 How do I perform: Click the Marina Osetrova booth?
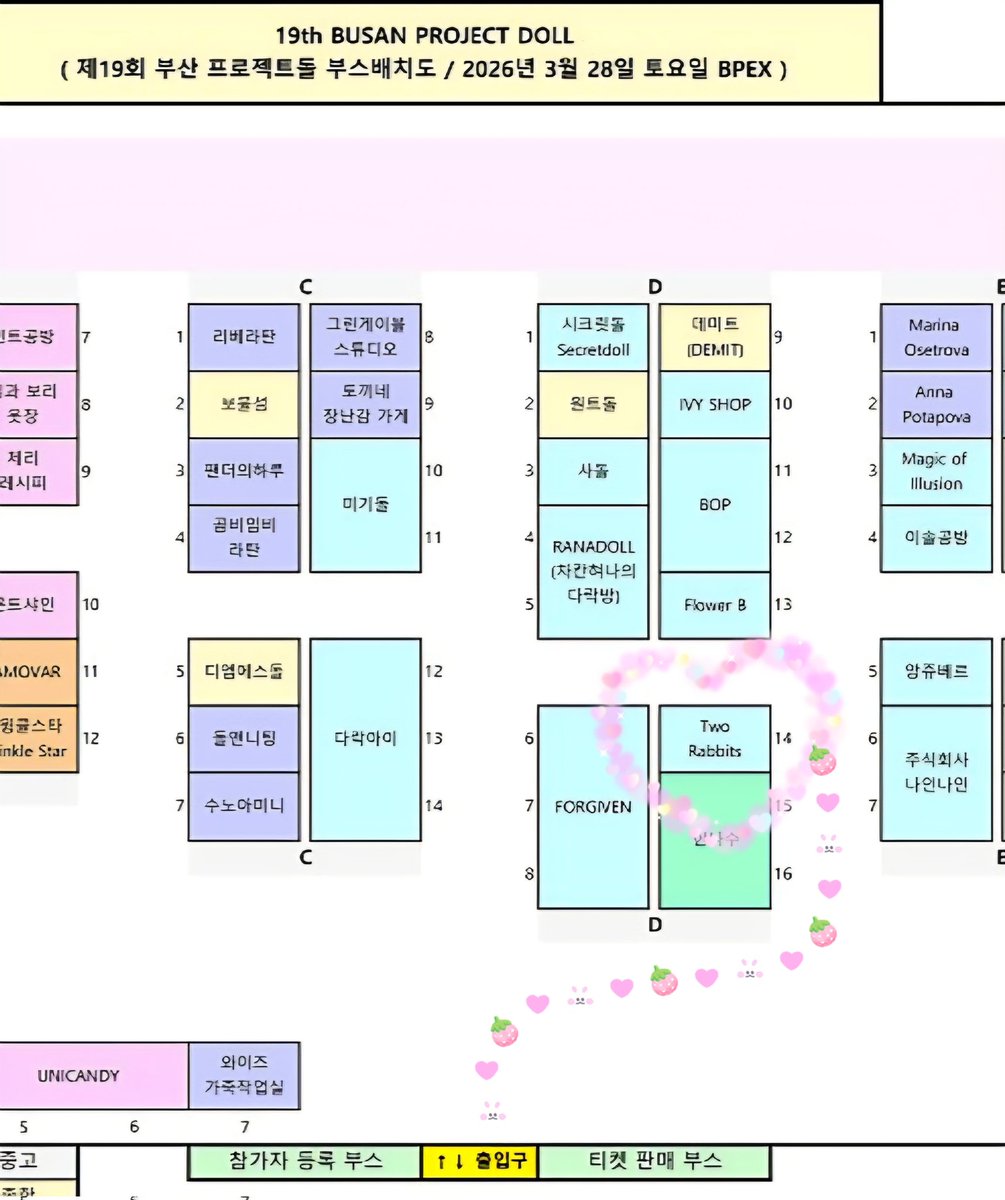[x=936, y=337]
